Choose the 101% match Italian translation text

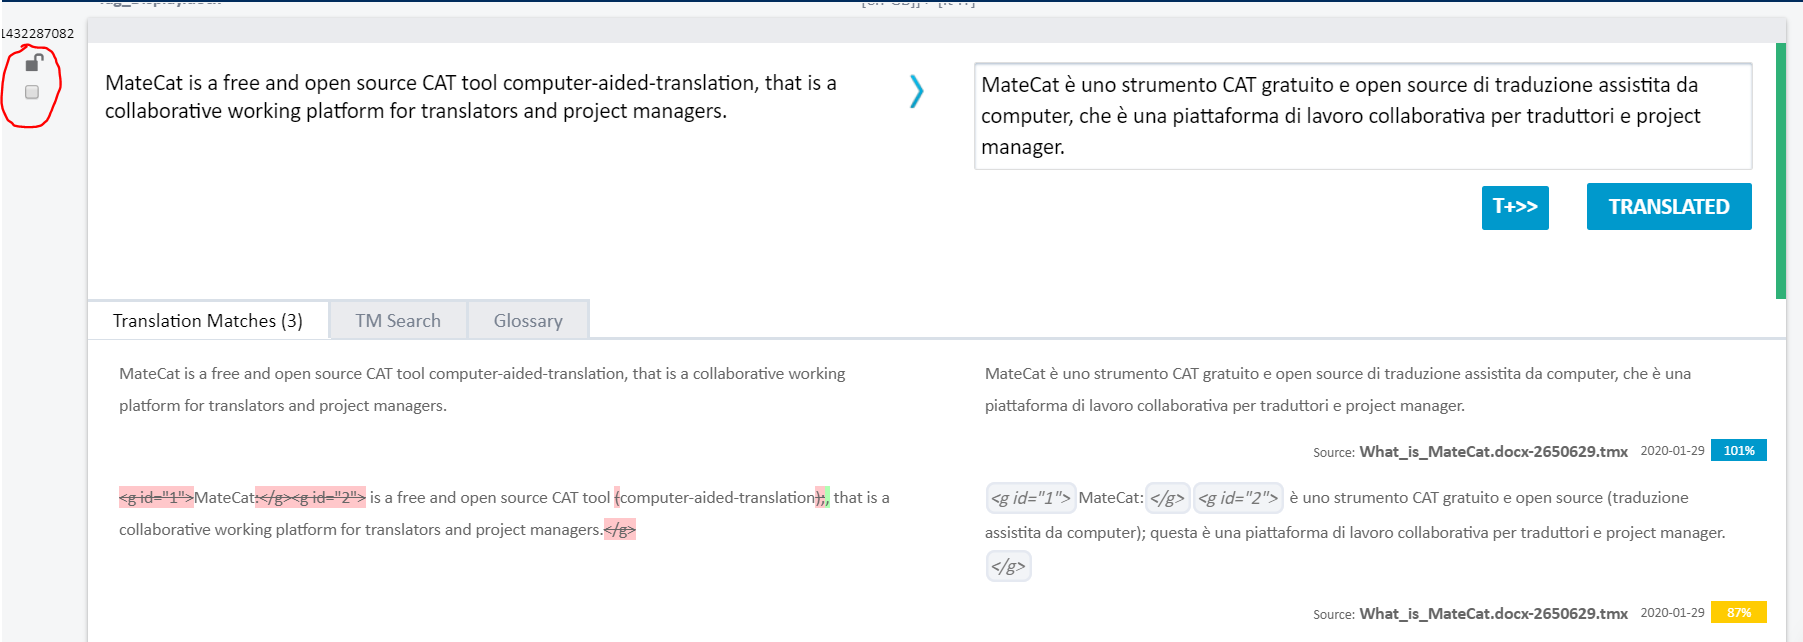(1336, 389)
